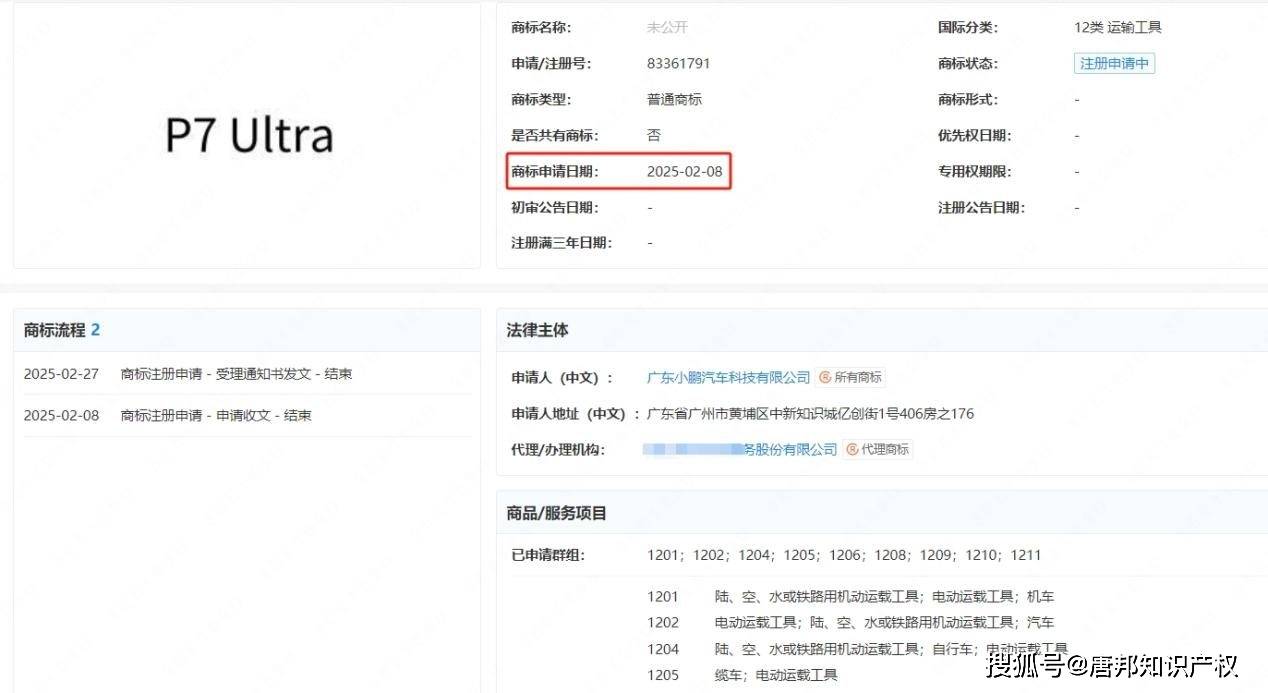
Task: Click the P7 Ultra trademark image
Action: (249, 136)
